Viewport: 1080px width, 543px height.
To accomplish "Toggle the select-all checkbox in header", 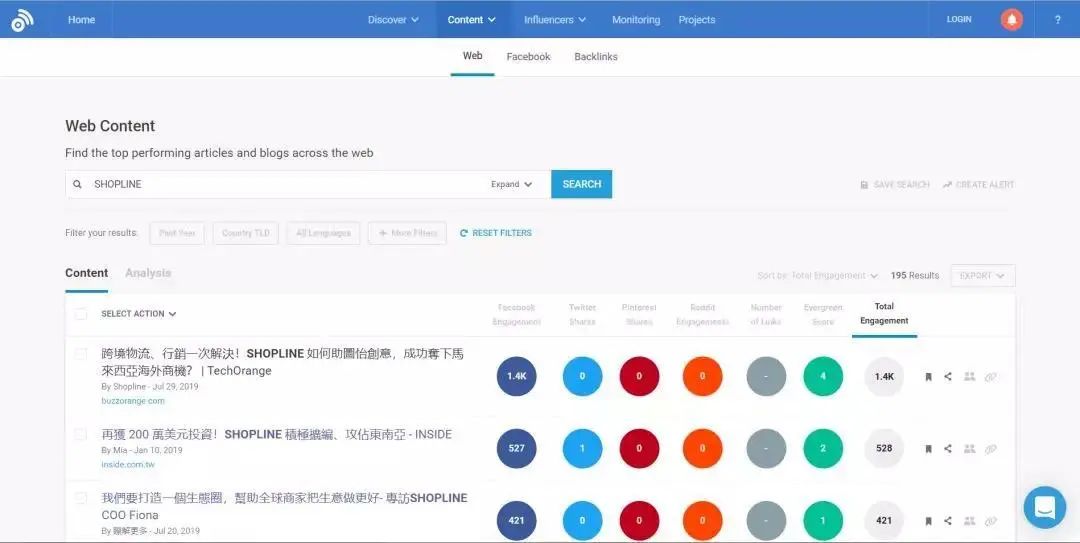I will point(81,314).
